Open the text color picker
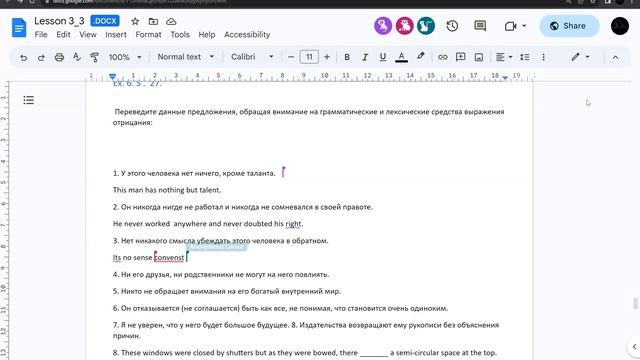 click(401, 57)
